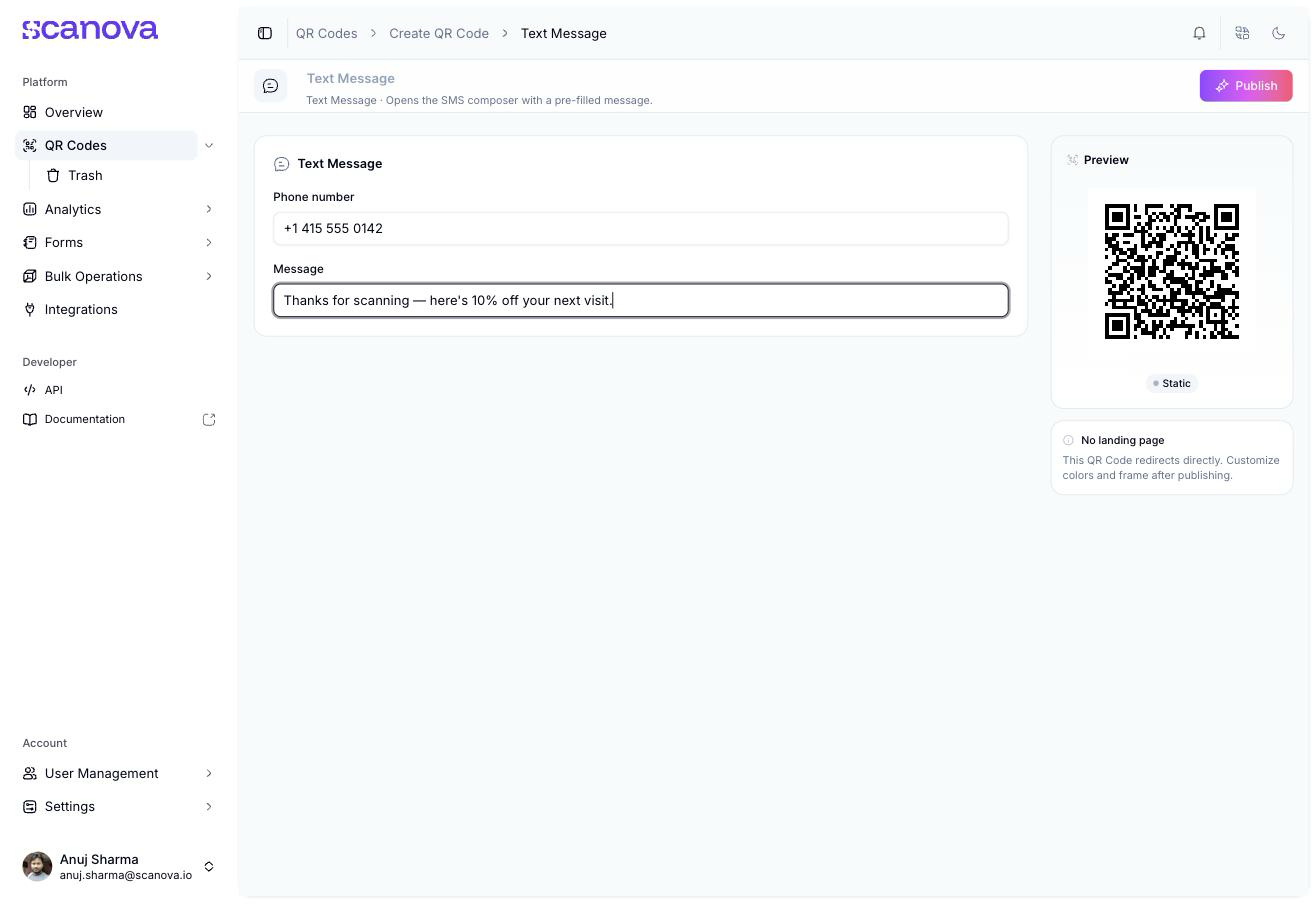Collapse the QR Codes section chevron

click(209, 145)
